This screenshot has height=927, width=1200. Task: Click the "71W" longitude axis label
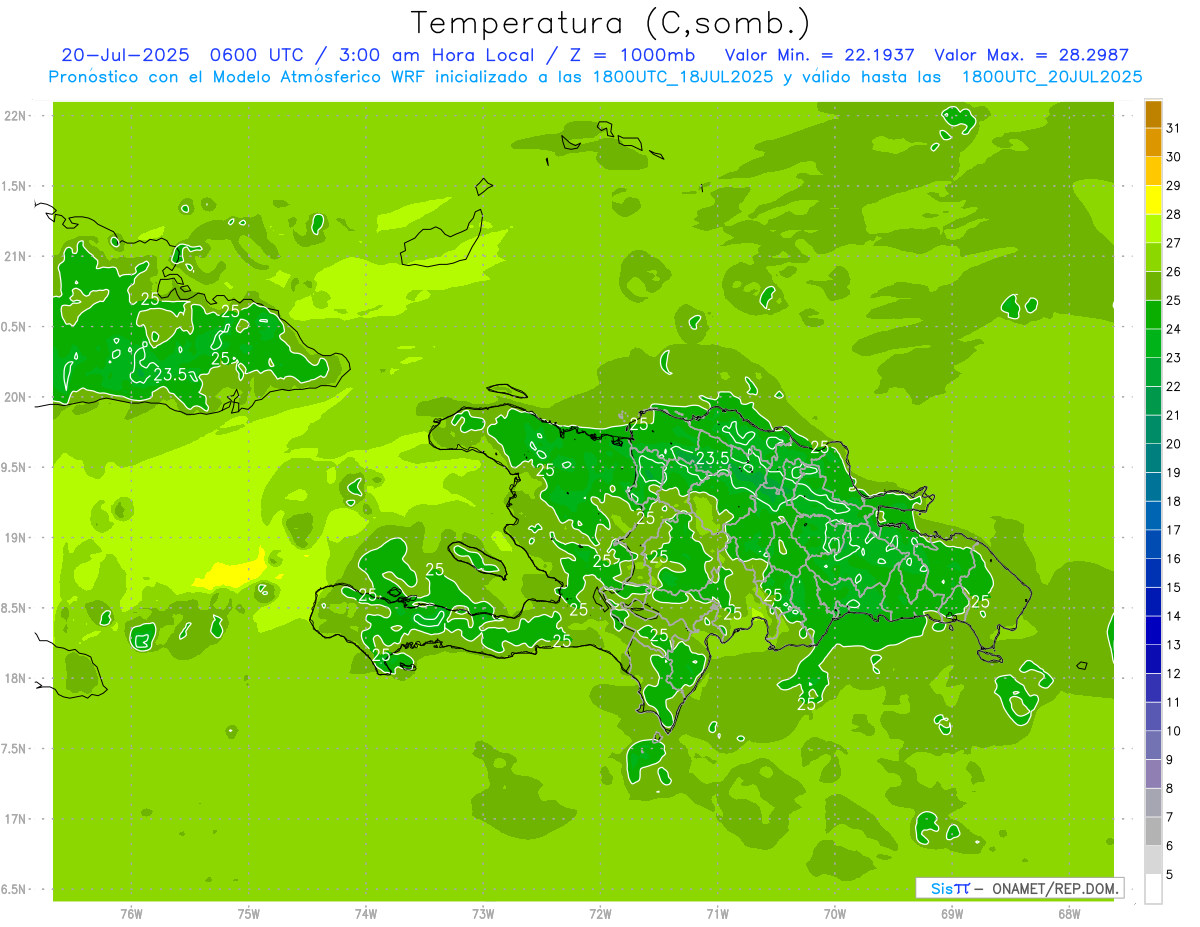coord(717,914)
